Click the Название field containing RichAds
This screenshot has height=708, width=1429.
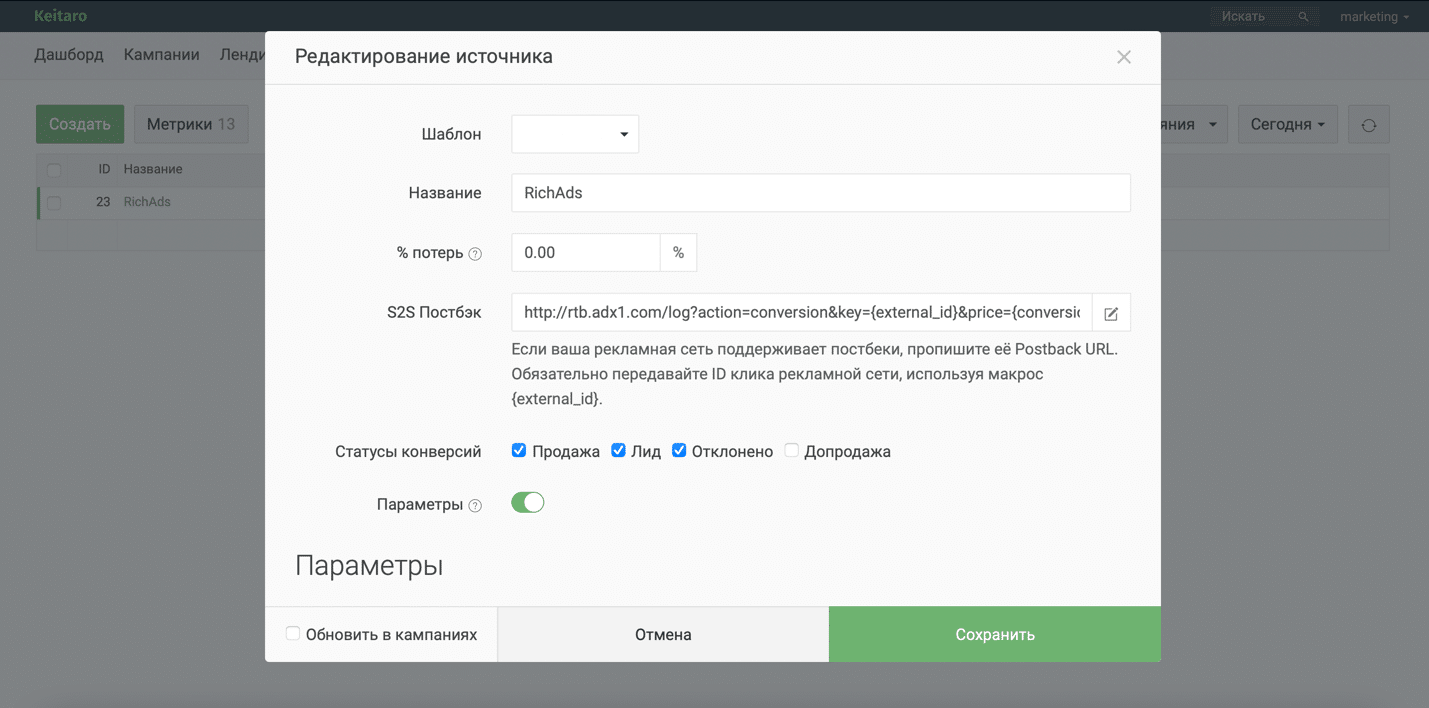821,193
